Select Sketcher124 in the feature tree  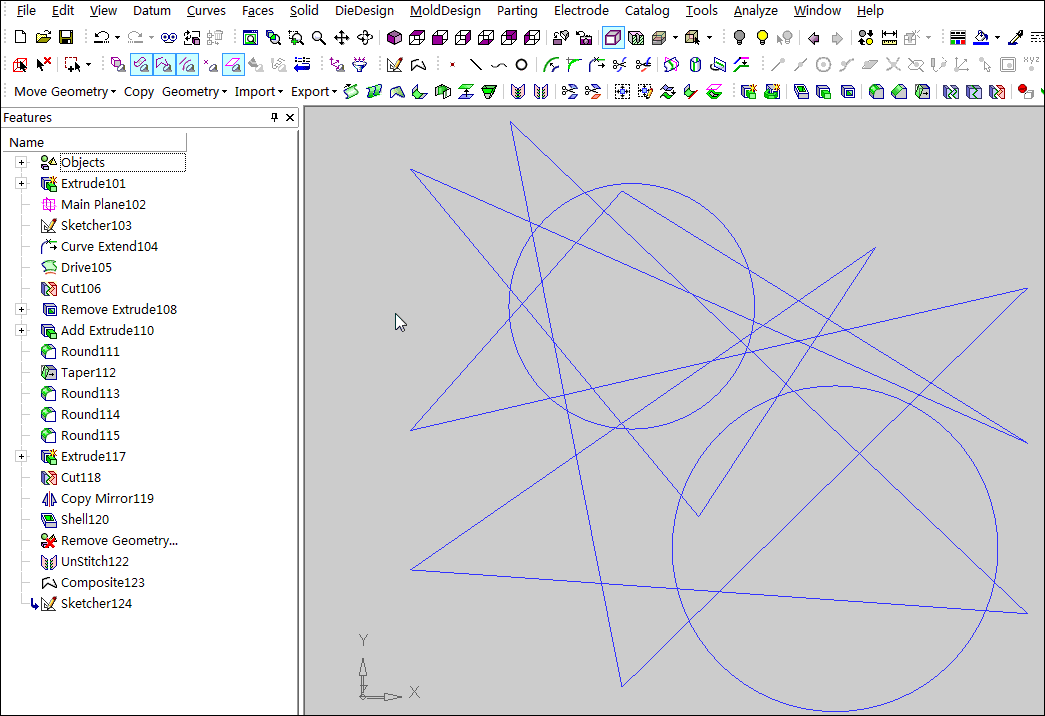(96, 604)
